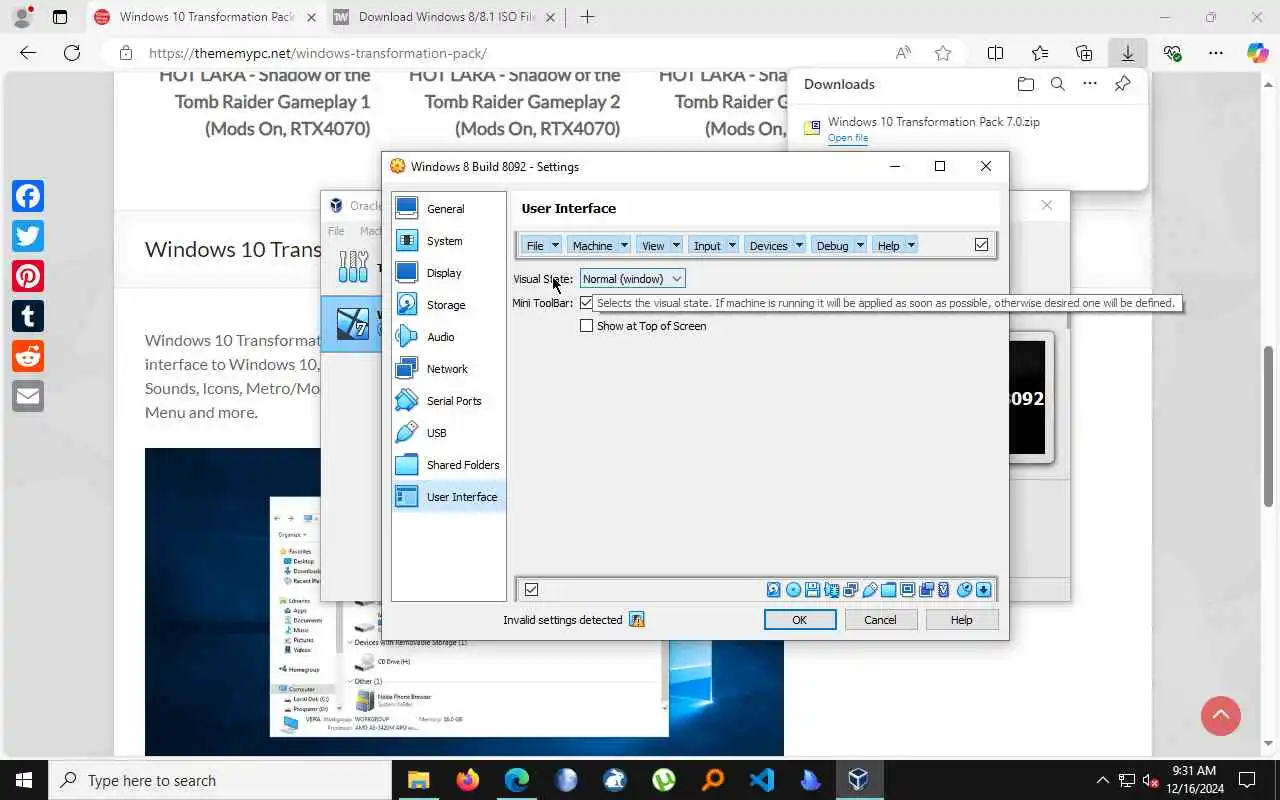Toggle the menu bar enabled checkbox
The image size is (1280, 800).
(981, 245)
